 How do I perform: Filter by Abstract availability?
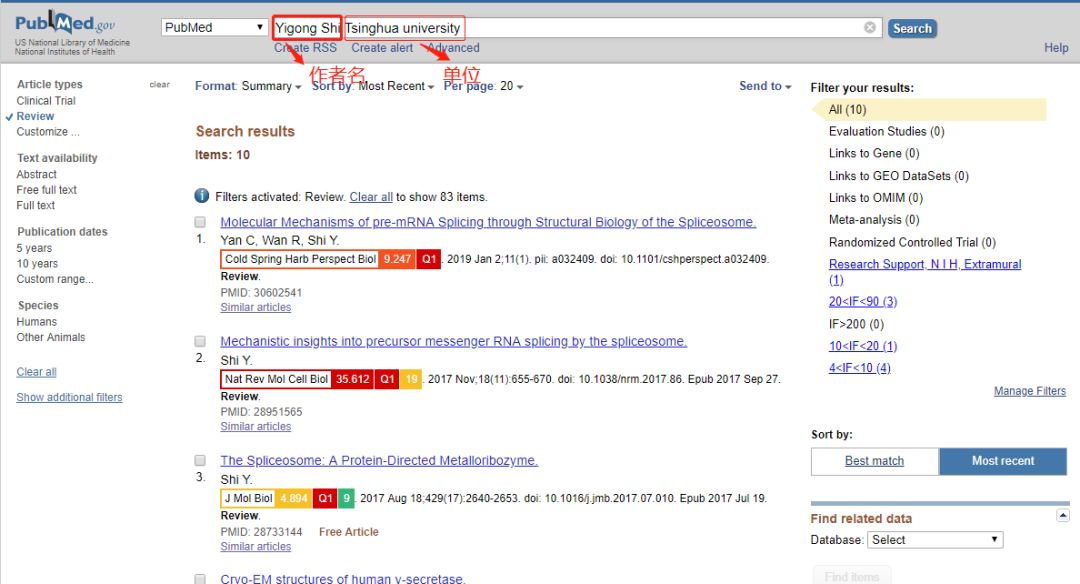(37, 174)
